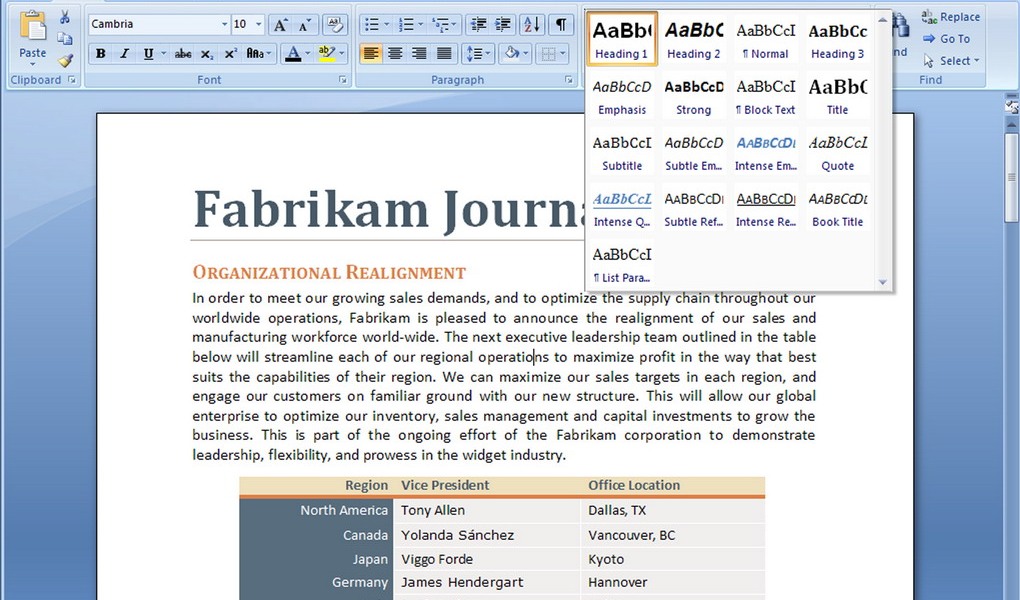Shrink the font size
The width and height of the screenshot is (1020, 600).
click(x=304, y=25)
